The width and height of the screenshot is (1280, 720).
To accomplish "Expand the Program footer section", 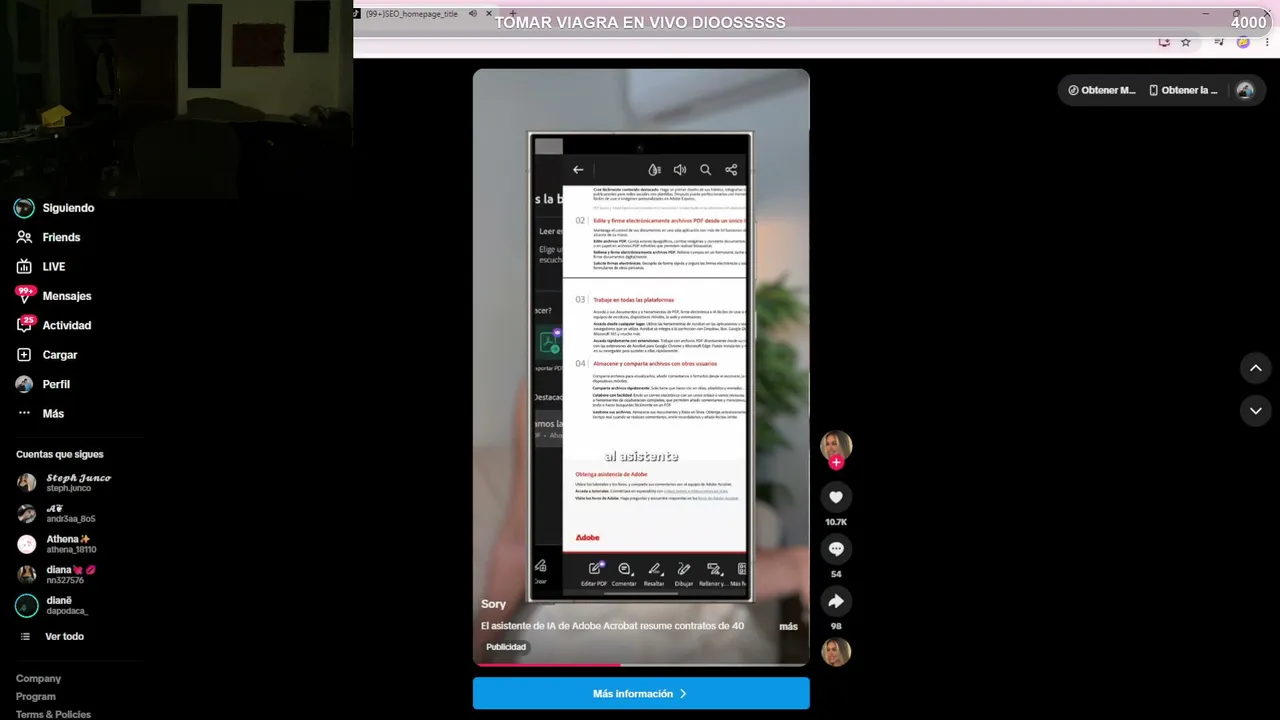I will coord(36,697).
